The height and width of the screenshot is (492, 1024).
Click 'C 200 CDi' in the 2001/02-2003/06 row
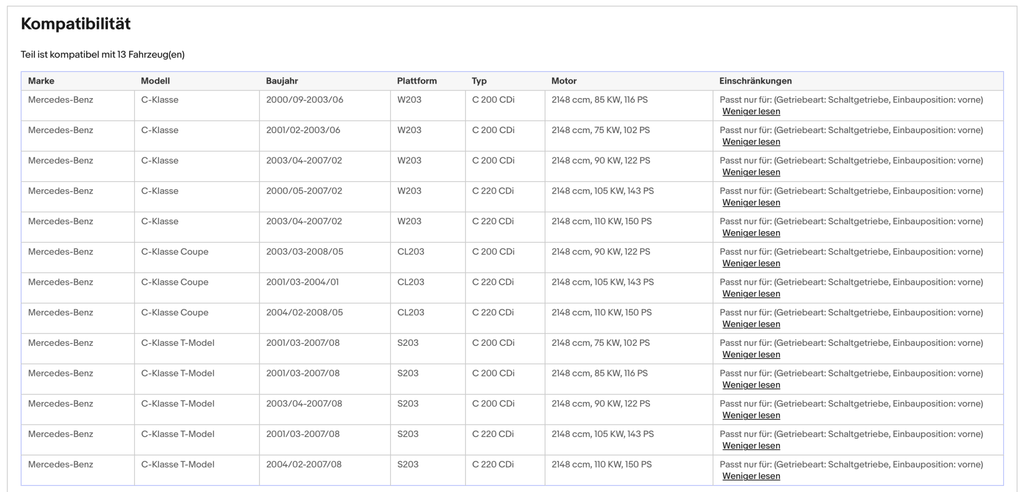[493, 130]
